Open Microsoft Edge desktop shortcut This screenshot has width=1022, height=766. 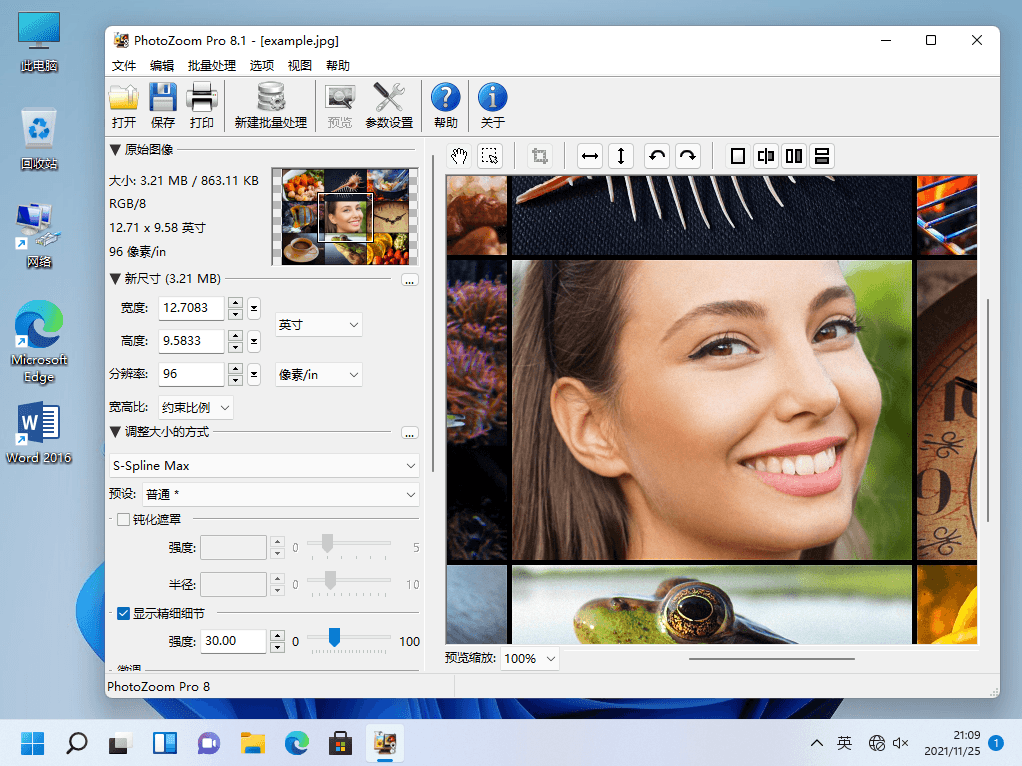coord(39,341)
